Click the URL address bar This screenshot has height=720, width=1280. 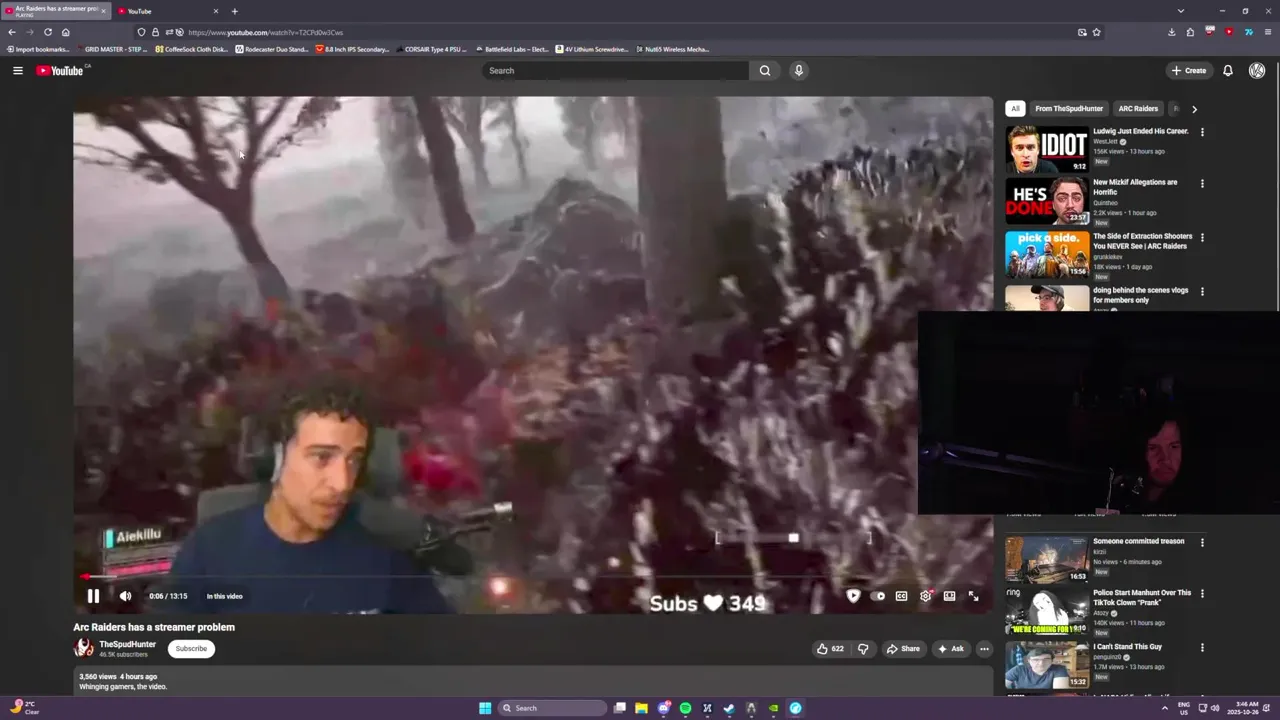[620, 32]
